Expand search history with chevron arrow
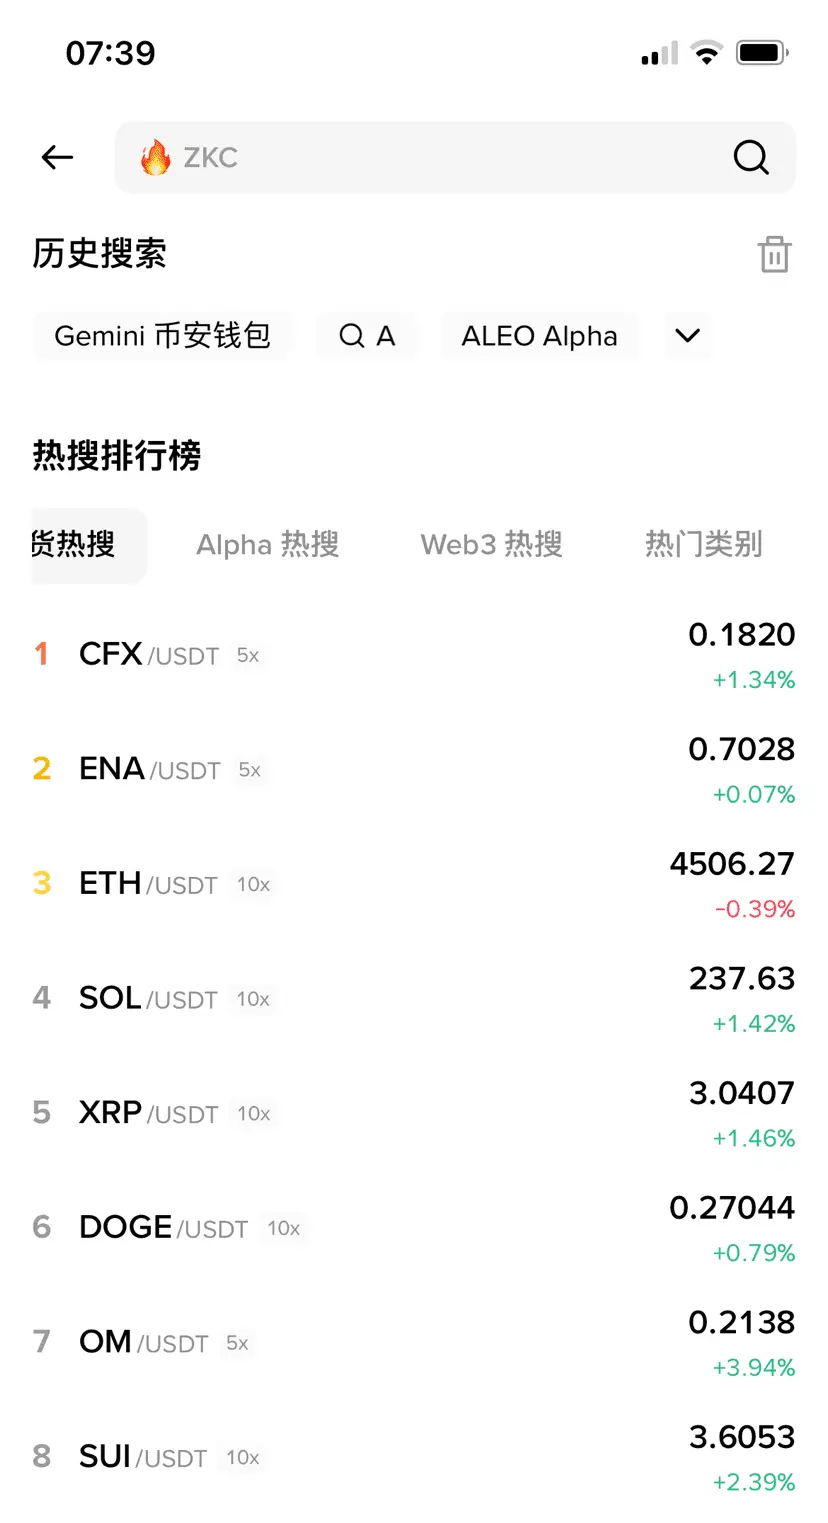Image resolution: width=828 pixels, height=1523 pixels. 688,336
